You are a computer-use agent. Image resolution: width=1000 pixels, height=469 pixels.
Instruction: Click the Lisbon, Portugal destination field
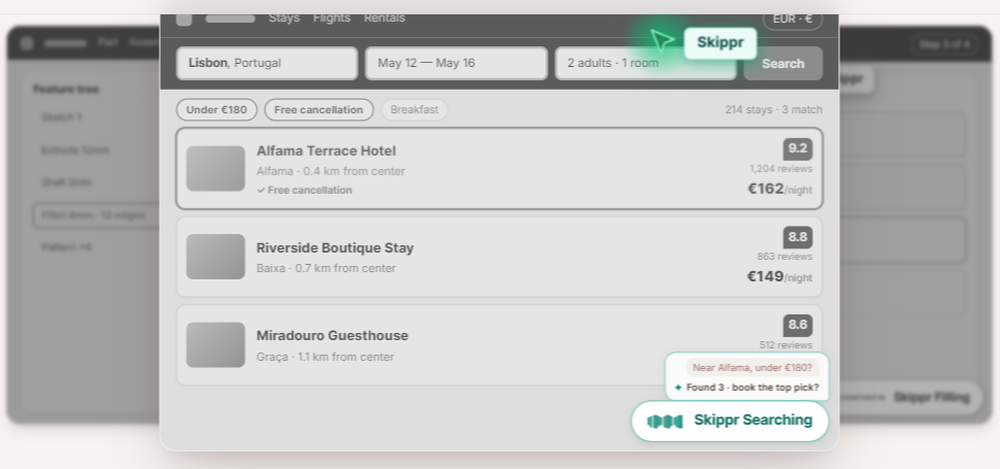[267, 63]
